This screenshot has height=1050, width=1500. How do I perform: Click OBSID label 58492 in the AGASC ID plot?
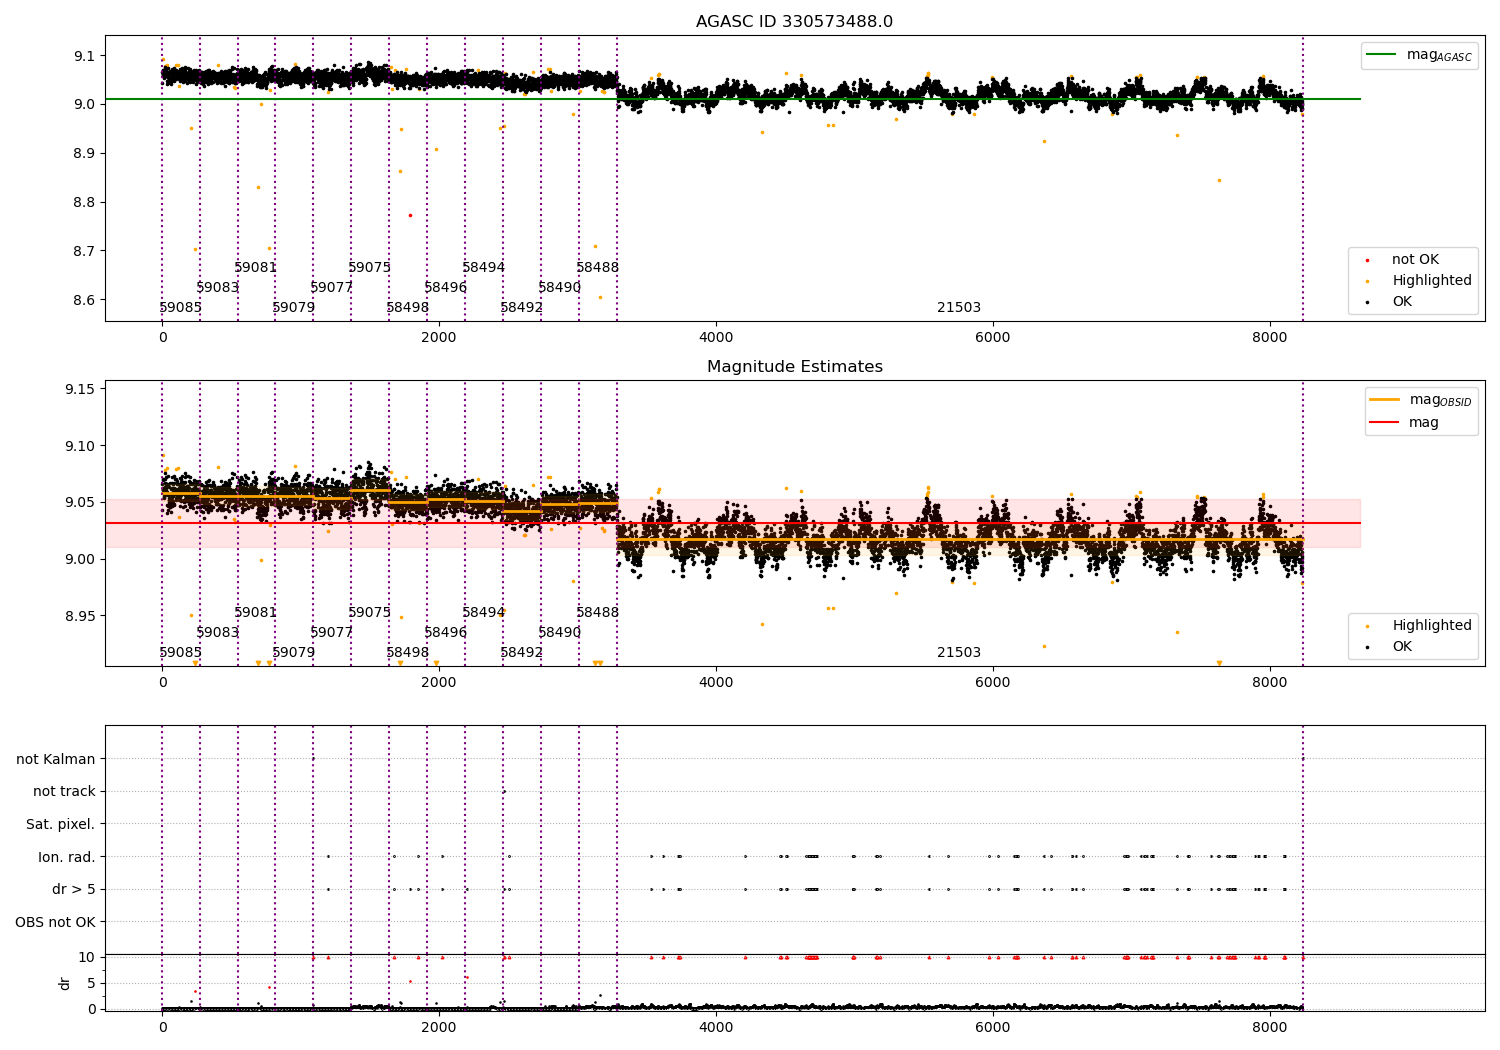coord(522,307)
